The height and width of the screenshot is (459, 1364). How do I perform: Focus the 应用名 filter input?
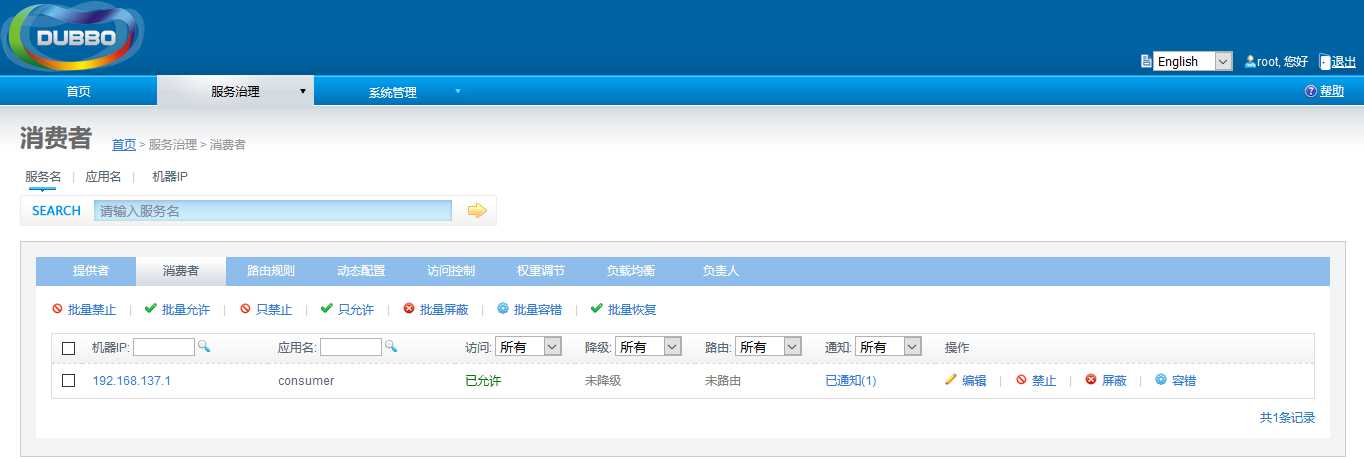tap(351, 347)
